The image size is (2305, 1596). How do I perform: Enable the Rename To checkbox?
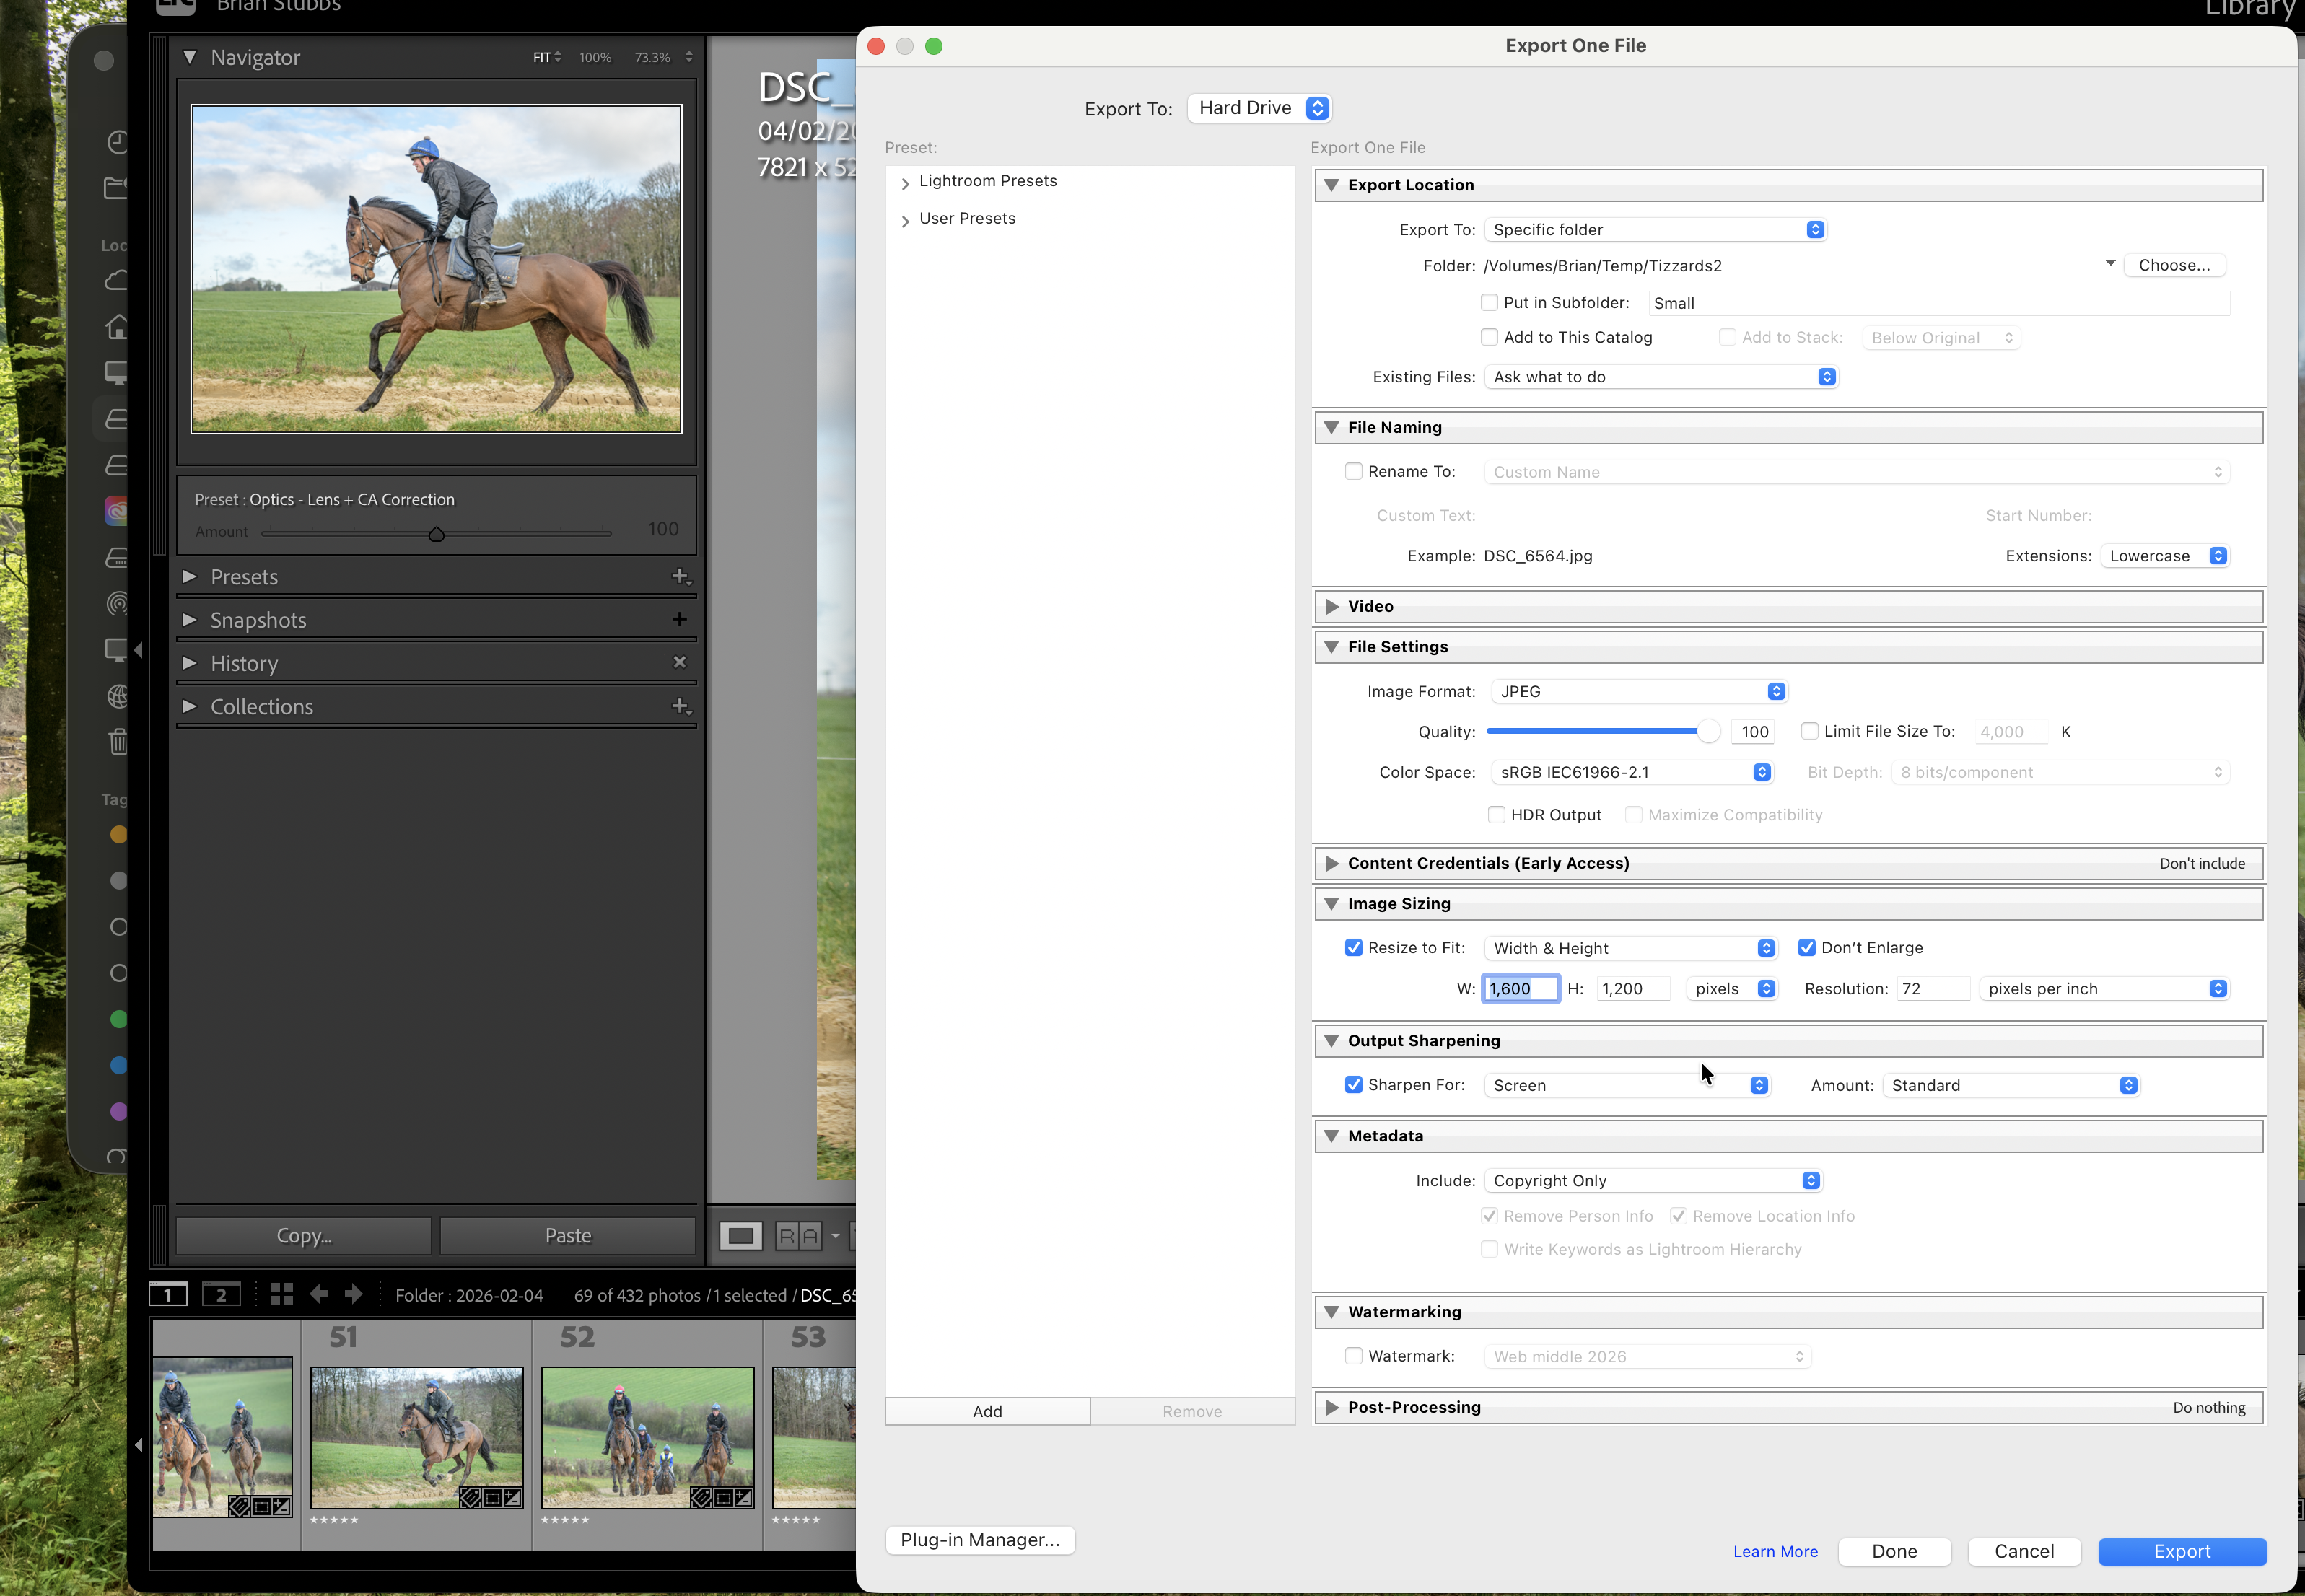coord(1354,471)
